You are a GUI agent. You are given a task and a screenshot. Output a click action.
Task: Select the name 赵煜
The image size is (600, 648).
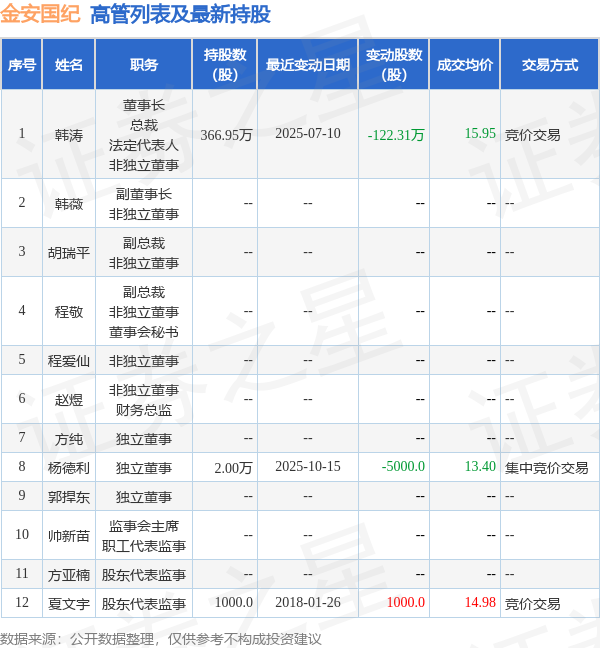(x=69, y=400)
